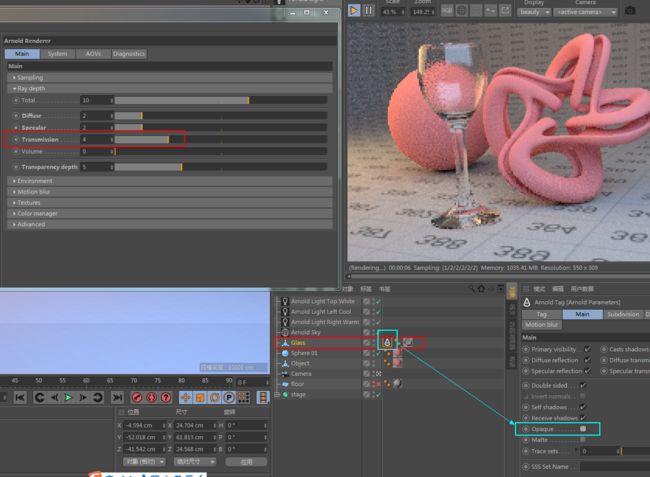Click the Transmission ray depth slider
Image resolution: width=650 pixels, height=477 pixels.
point(221,140)
